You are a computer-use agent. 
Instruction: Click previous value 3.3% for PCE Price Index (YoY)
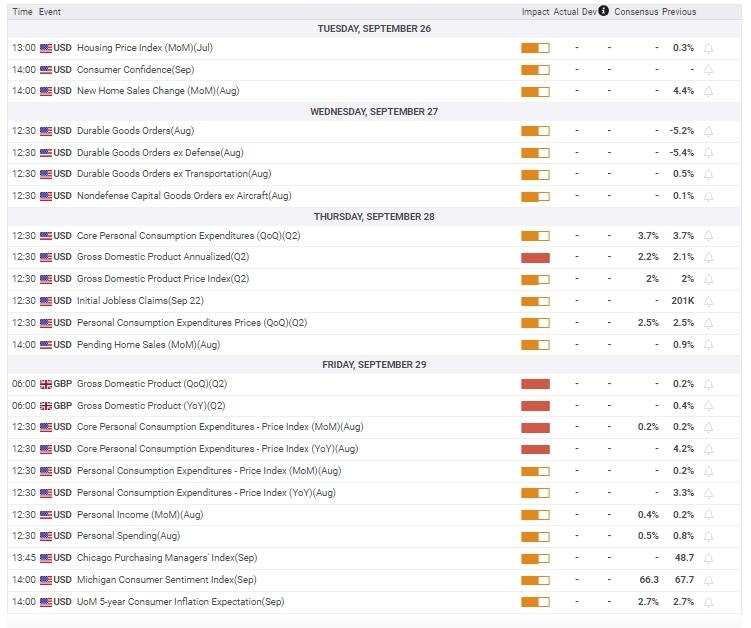tap(683, 493)
